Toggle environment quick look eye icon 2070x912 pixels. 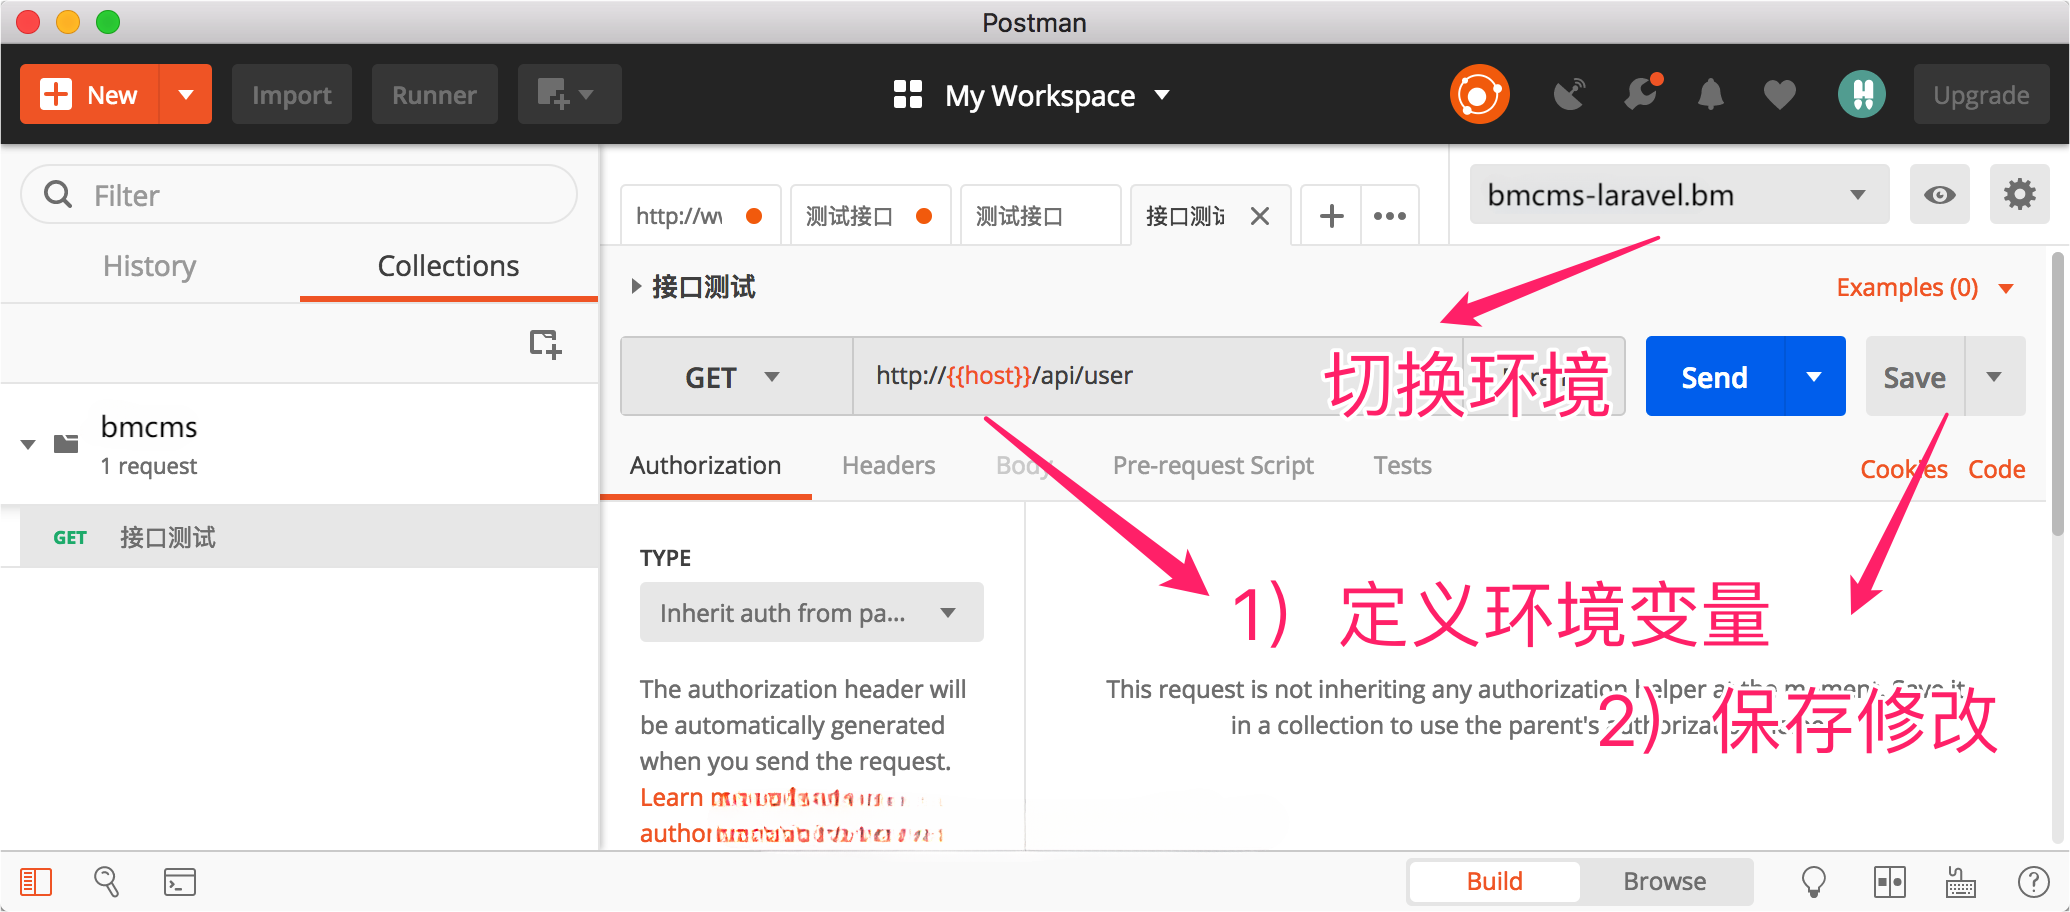point(1940,194)
